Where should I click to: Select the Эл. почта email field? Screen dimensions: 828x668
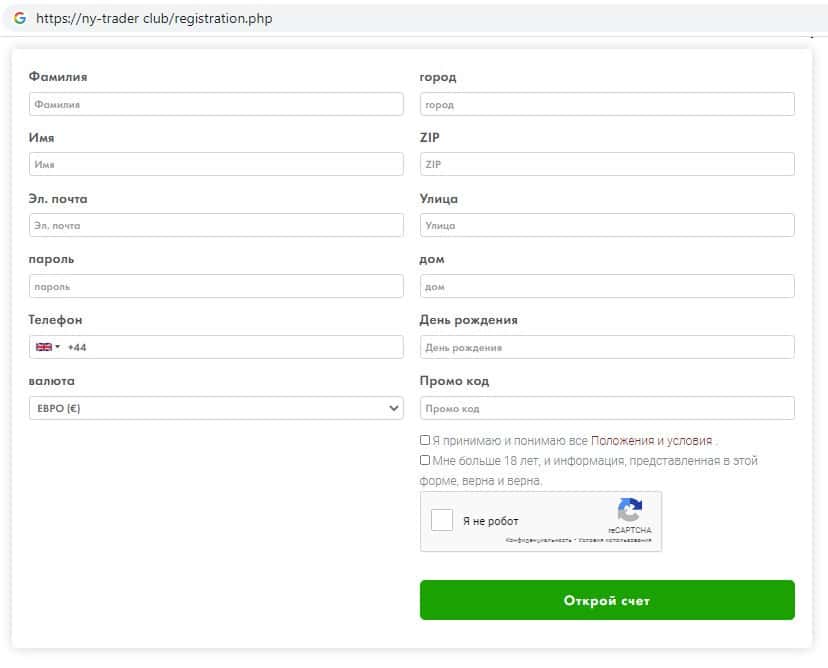pos(216,225)
